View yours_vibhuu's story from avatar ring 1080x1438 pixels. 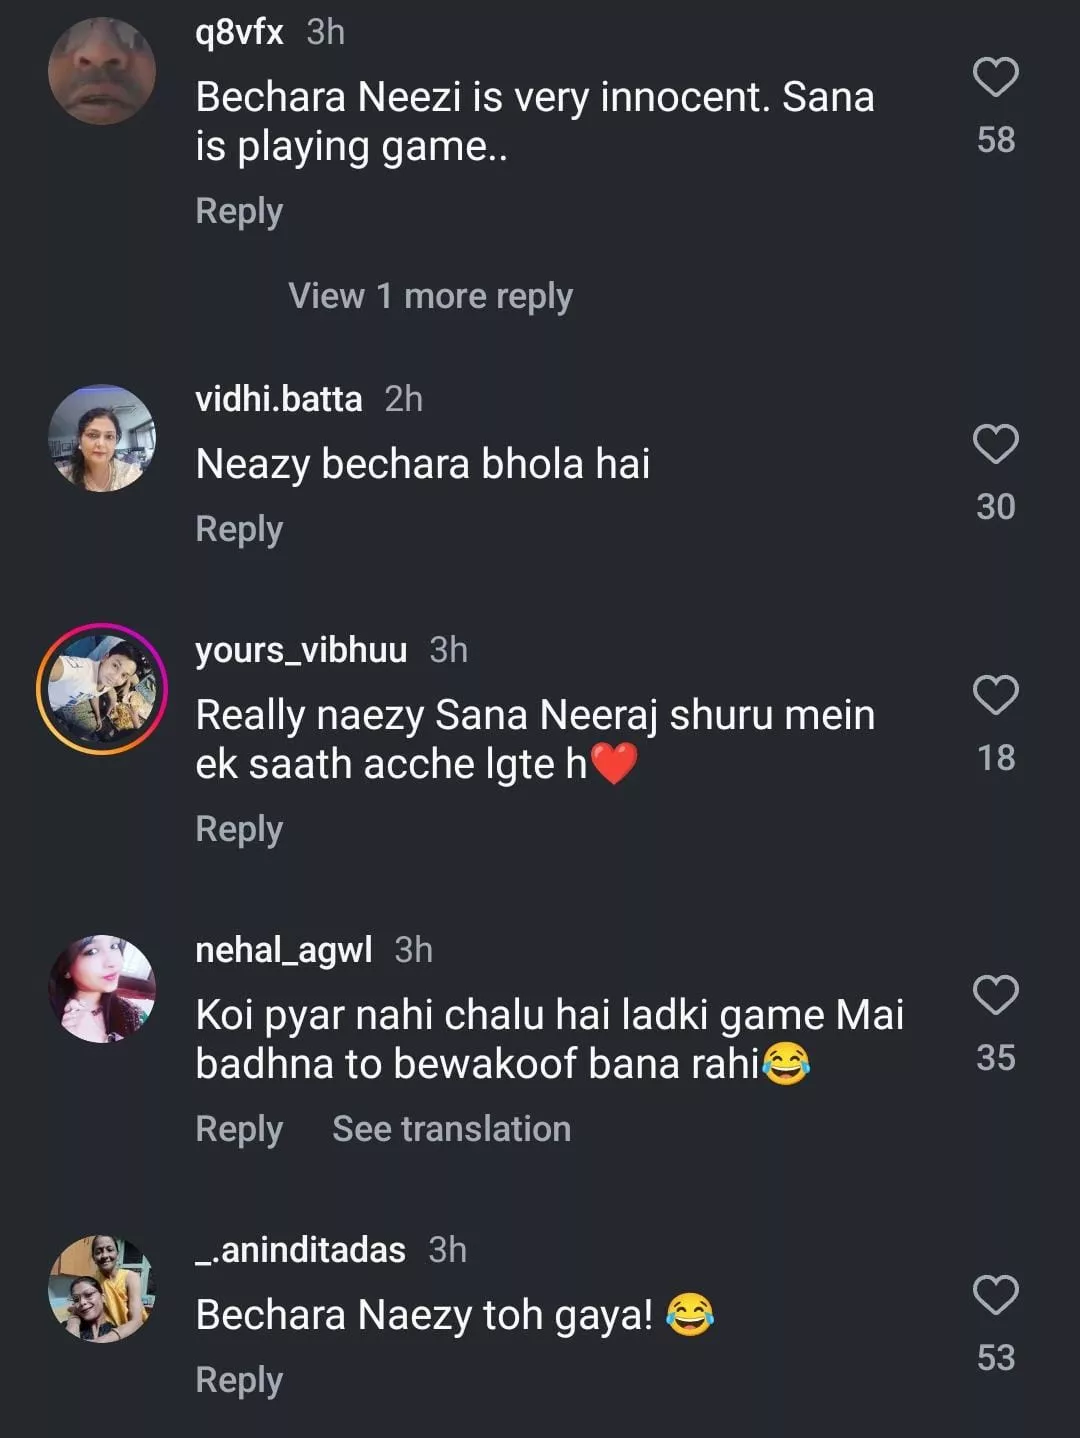(x=102, y=689)
